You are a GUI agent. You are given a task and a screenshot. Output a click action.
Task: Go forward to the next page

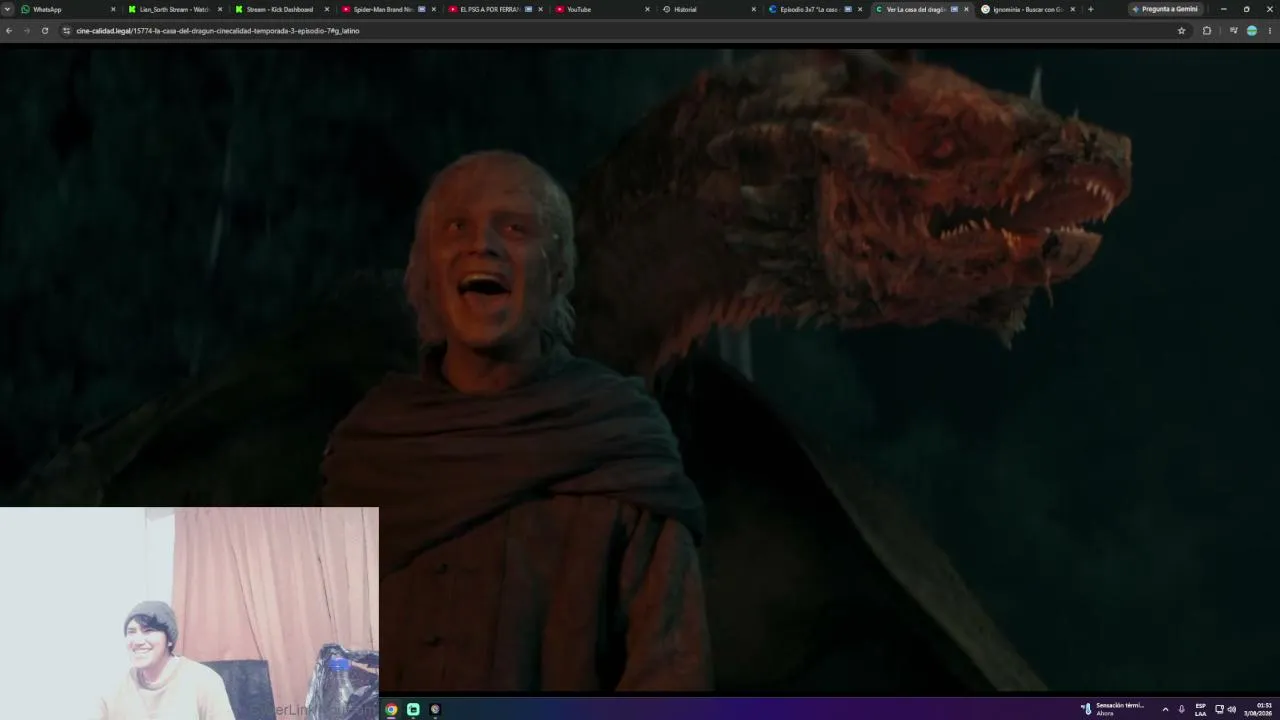pyautogui.click(x=27, y=31)
